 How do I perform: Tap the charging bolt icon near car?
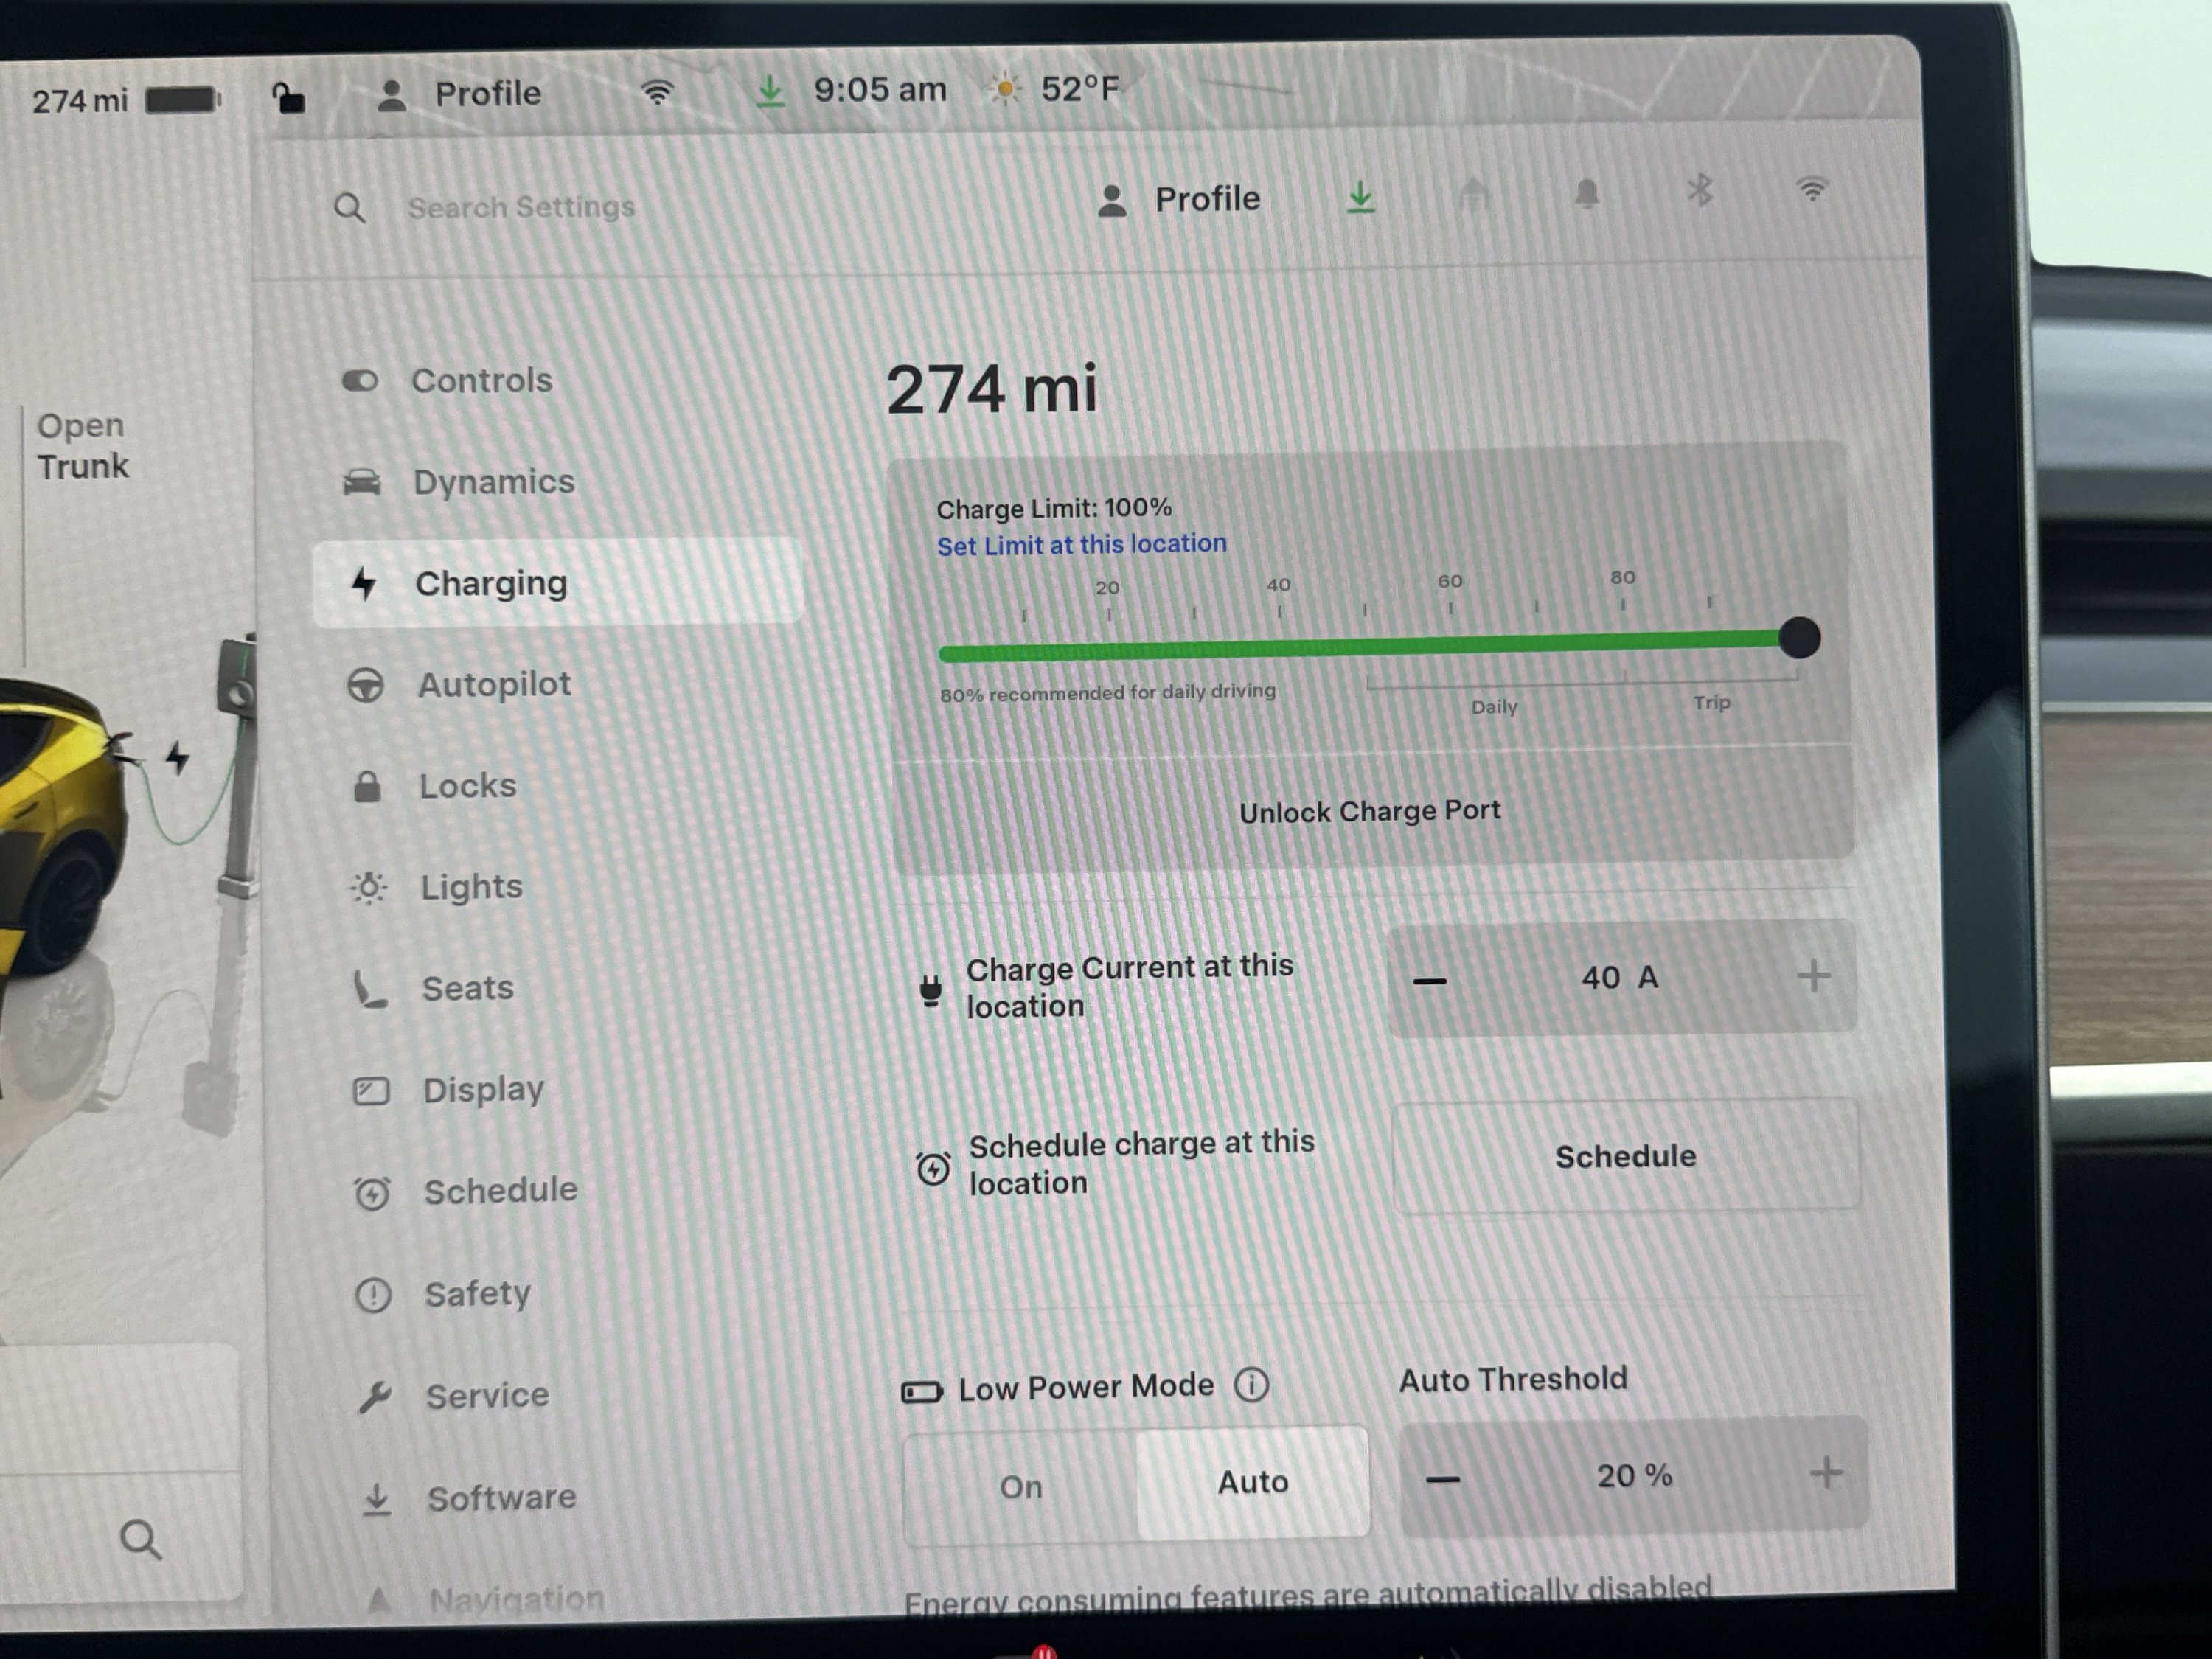pos(177,757)
